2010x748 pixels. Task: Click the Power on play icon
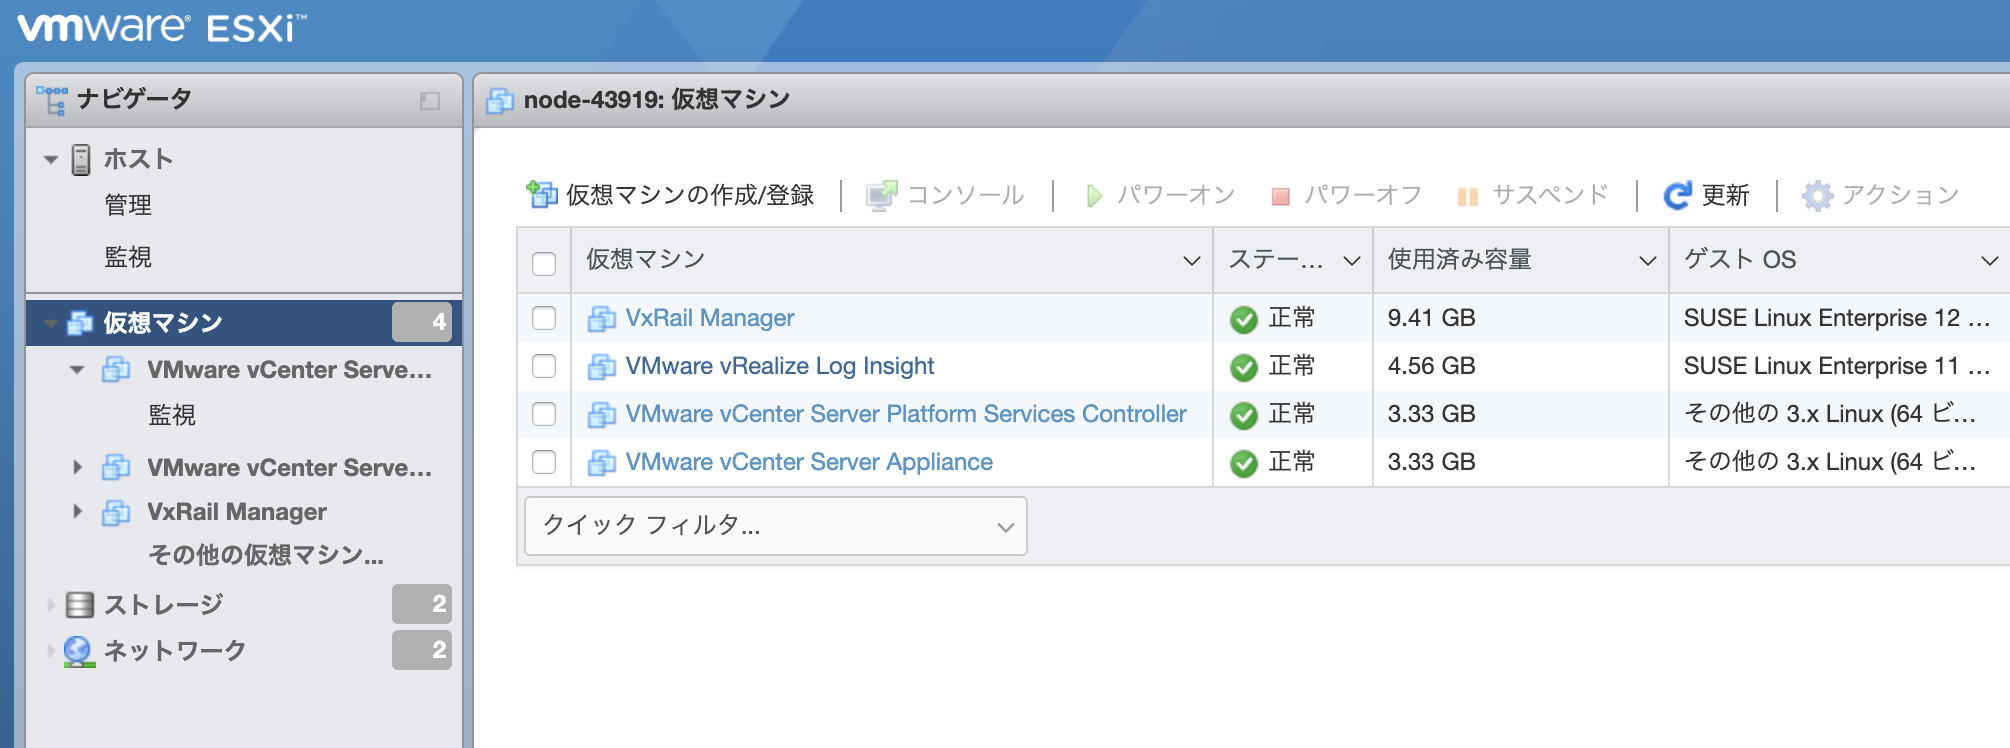click(1094, 196)
